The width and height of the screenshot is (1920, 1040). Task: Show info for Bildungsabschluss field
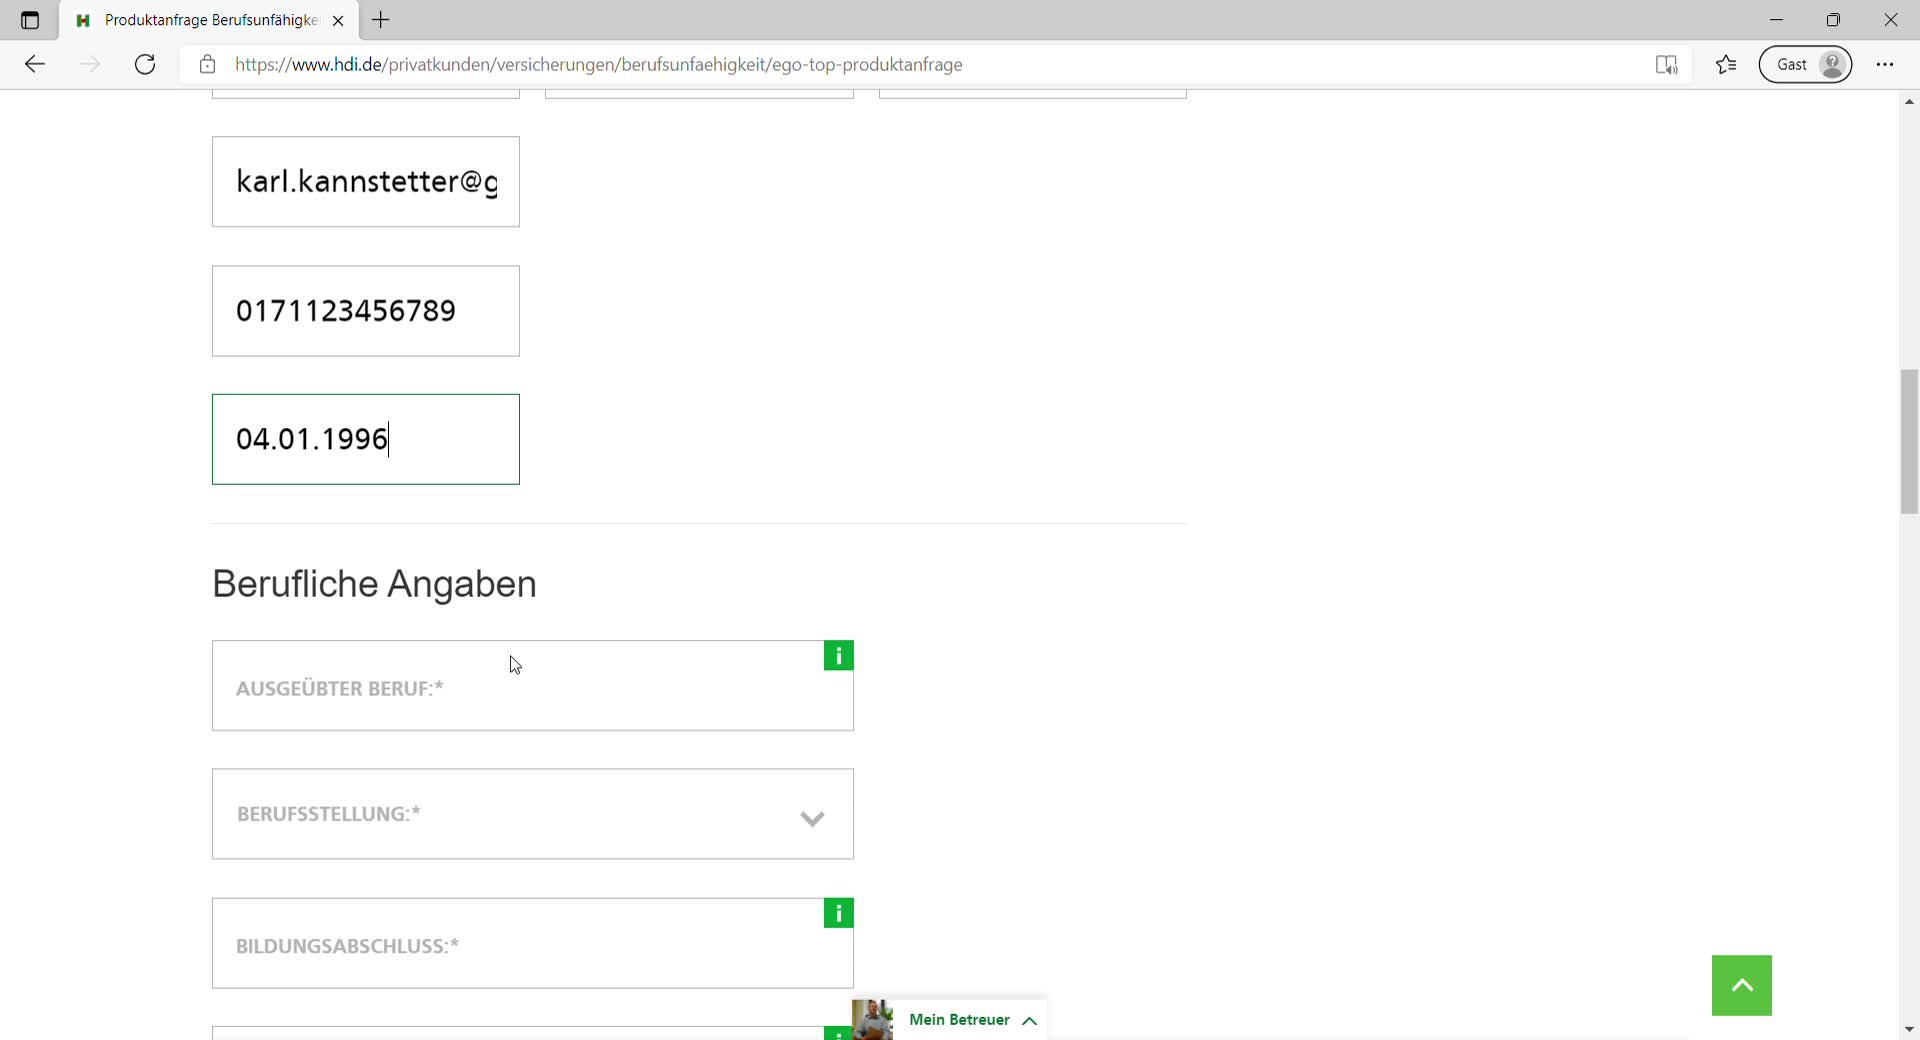click(x=838, y=913)
